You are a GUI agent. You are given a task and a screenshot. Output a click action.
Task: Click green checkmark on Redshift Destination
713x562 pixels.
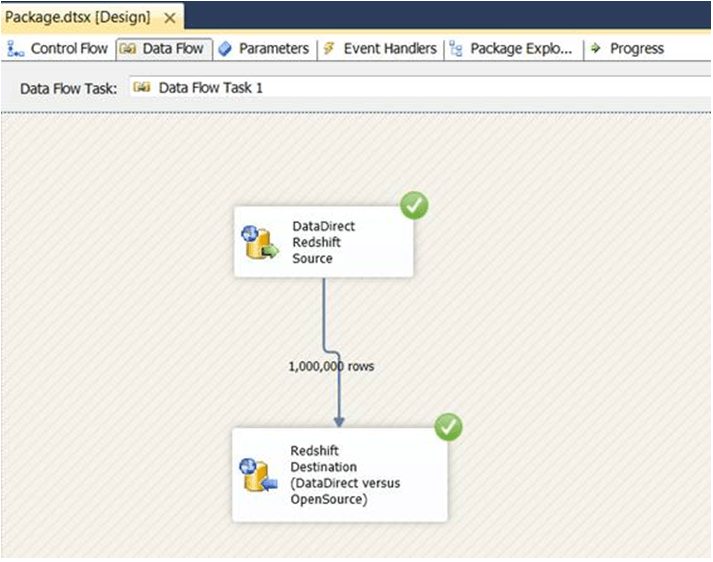(x=448, y=427)
